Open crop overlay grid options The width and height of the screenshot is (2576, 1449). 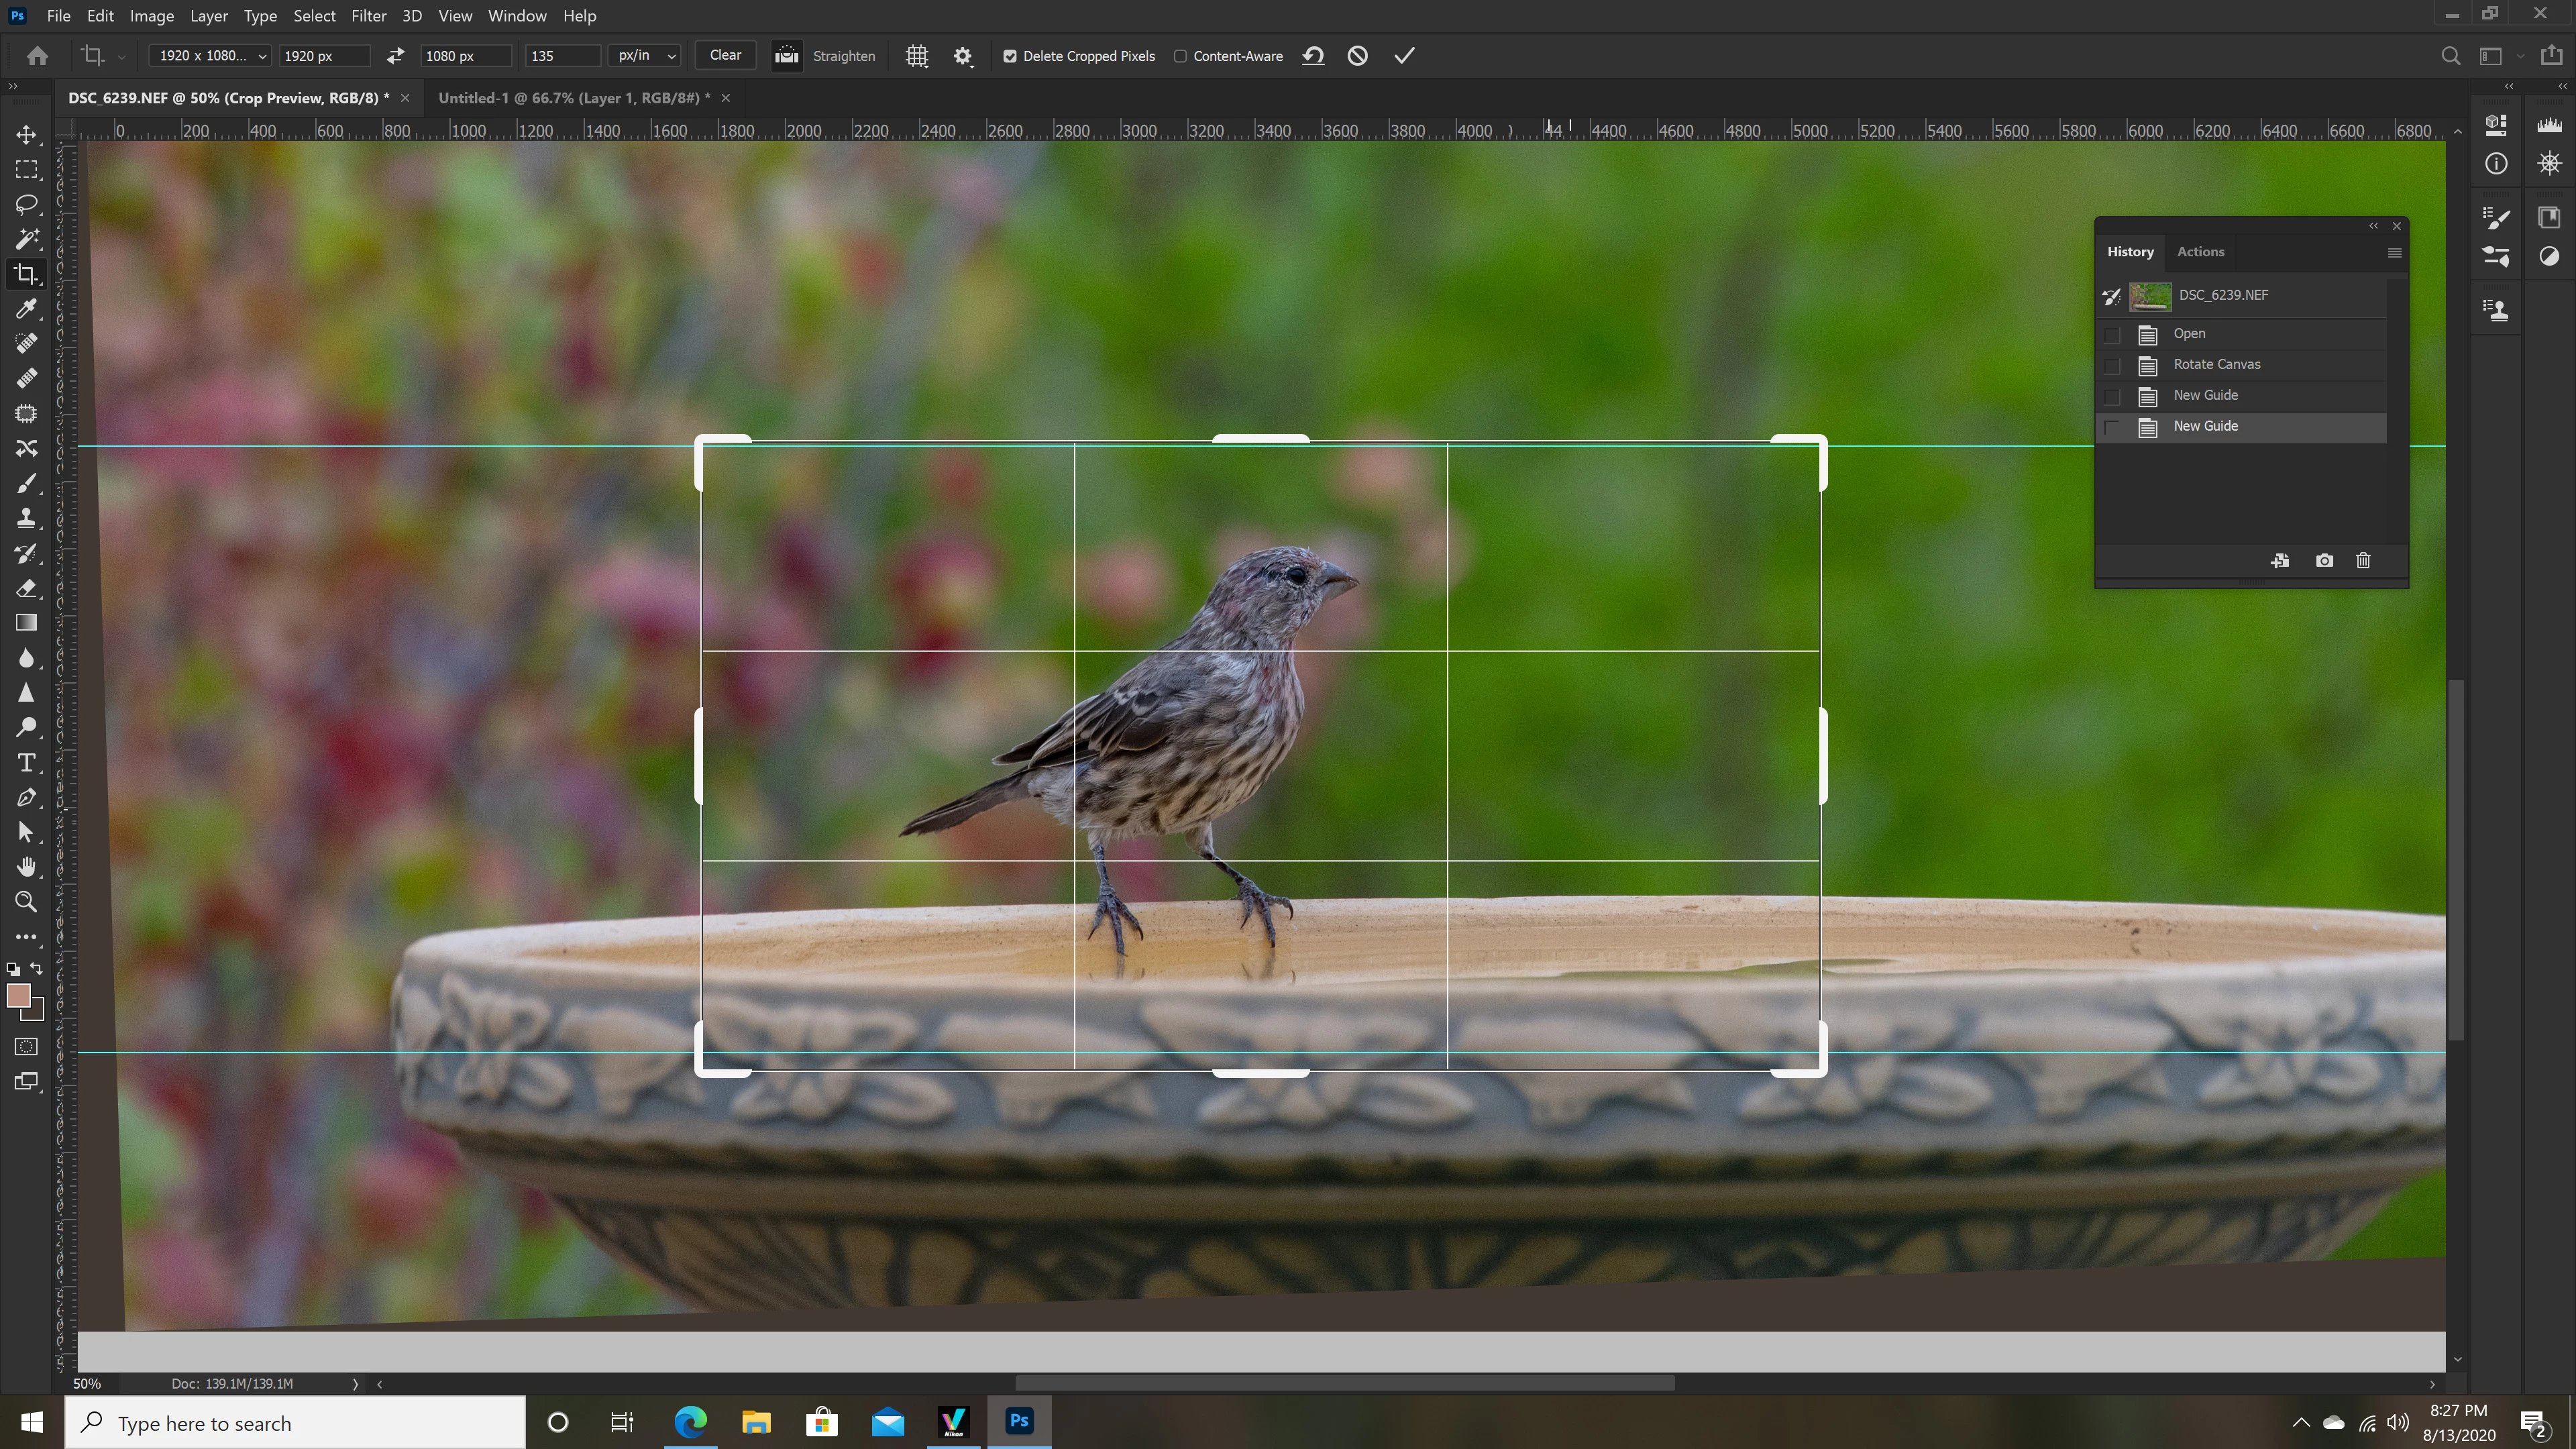coord(916,56)
